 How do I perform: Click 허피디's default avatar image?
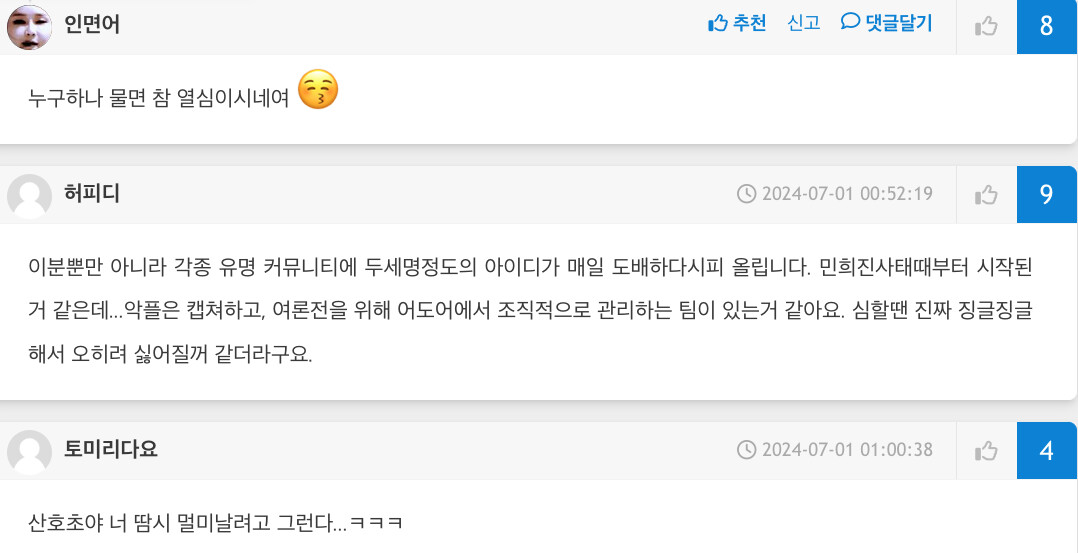point(29,195)
